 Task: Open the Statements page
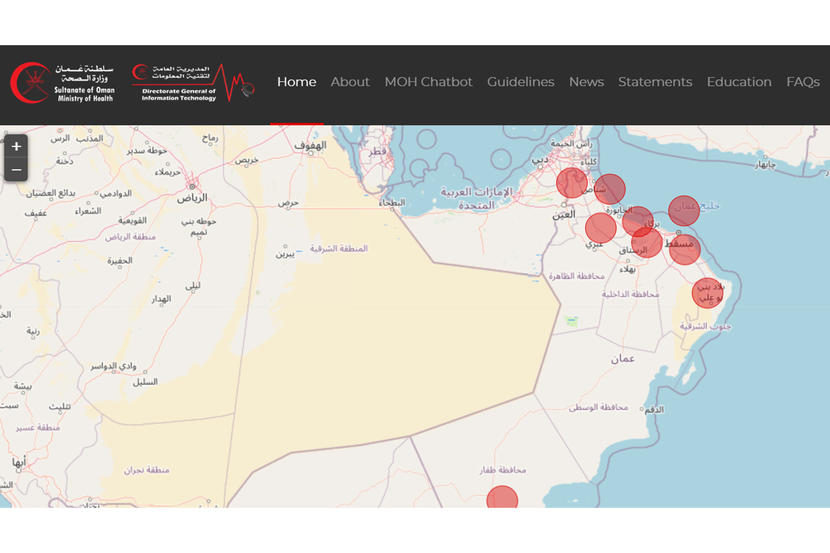[655, 82]
